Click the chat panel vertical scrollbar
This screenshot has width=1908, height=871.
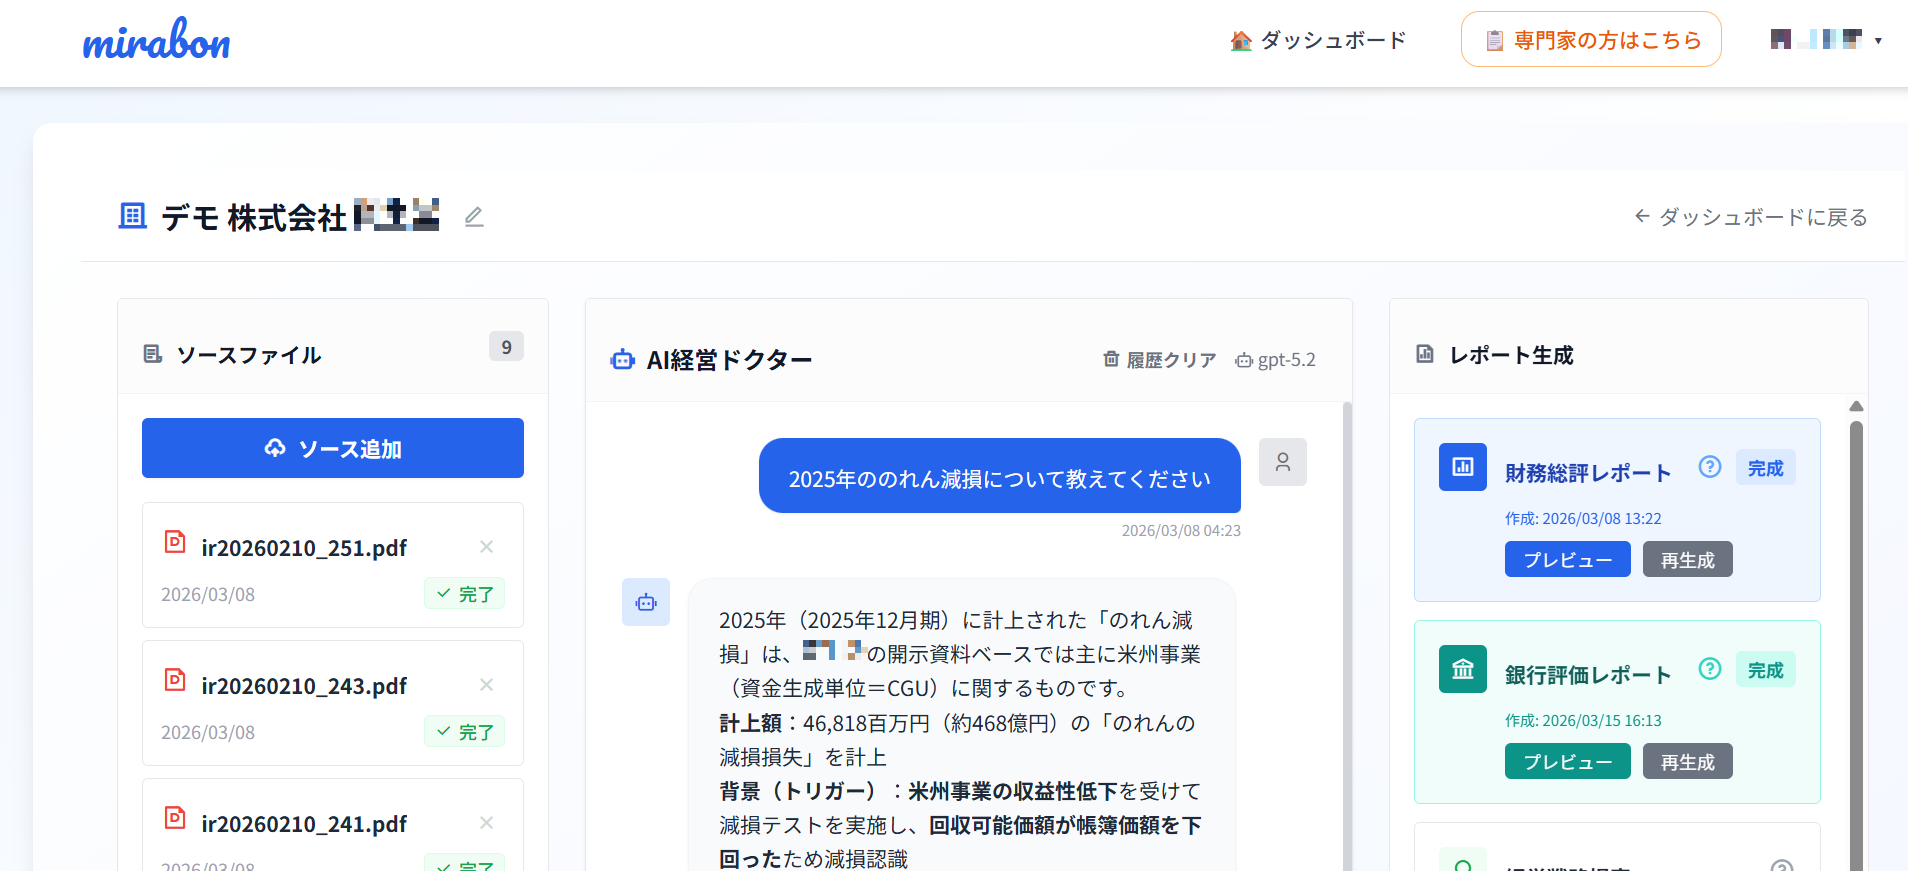coord(1347,636)
